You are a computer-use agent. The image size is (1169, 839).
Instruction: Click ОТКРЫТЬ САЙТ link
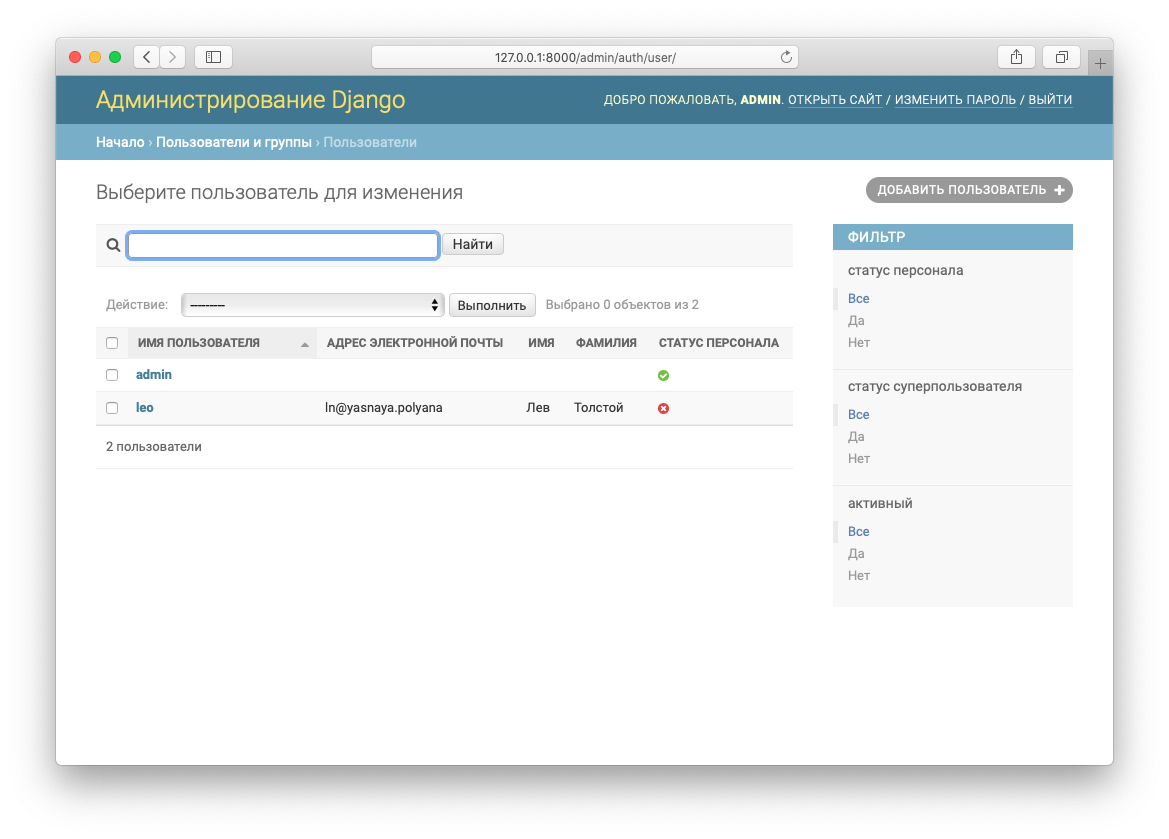tap(835, 99)
